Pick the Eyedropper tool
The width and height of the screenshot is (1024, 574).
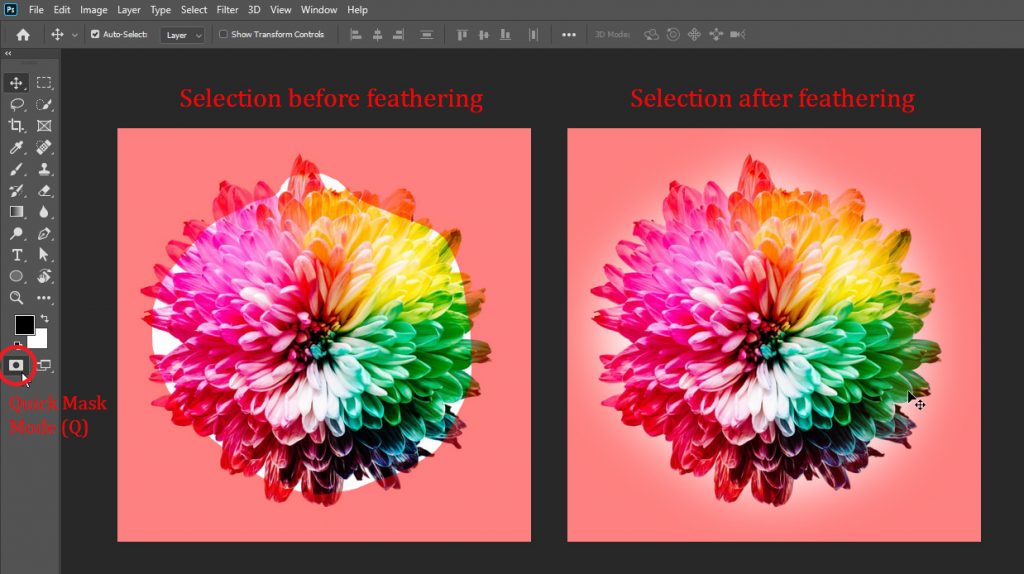(x=17, y=148)
